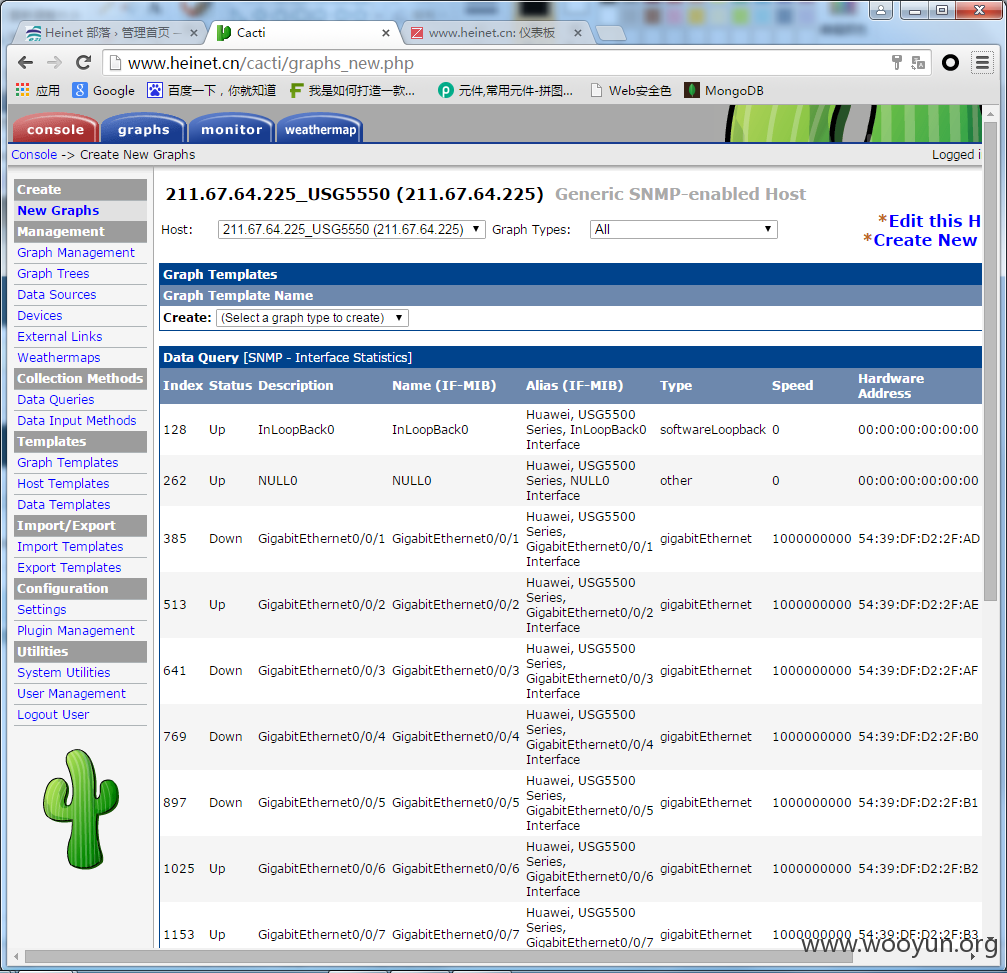Open Devices in sidebar

[x=40, y=315]
